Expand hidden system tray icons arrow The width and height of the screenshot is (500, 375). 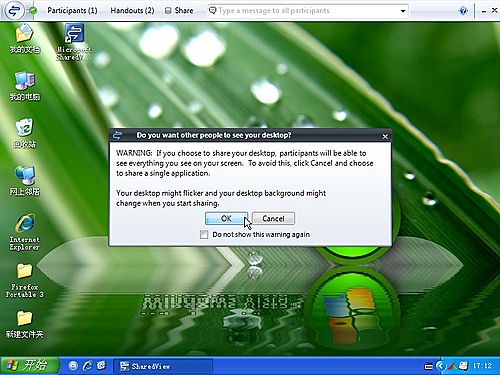(x=441, y=366)
